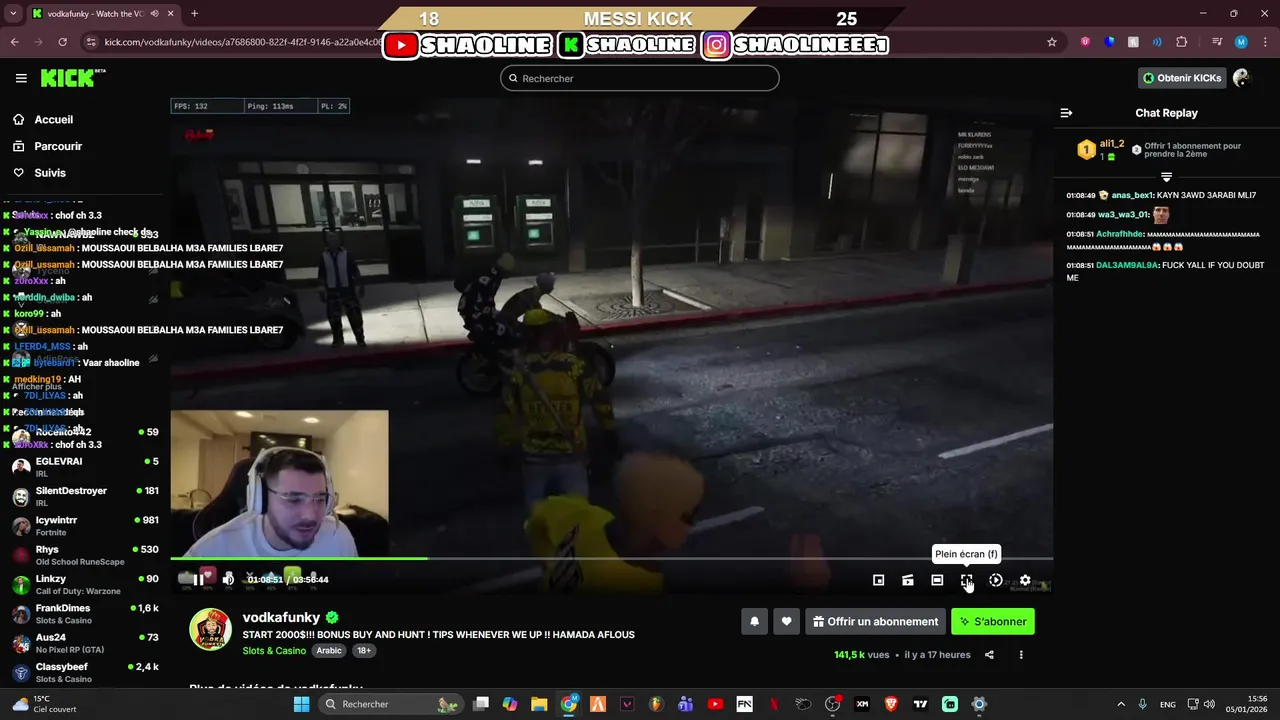Open FrankDimes channel in sidebar
This screenshot has width=1280, height=720.
[85, 614]
